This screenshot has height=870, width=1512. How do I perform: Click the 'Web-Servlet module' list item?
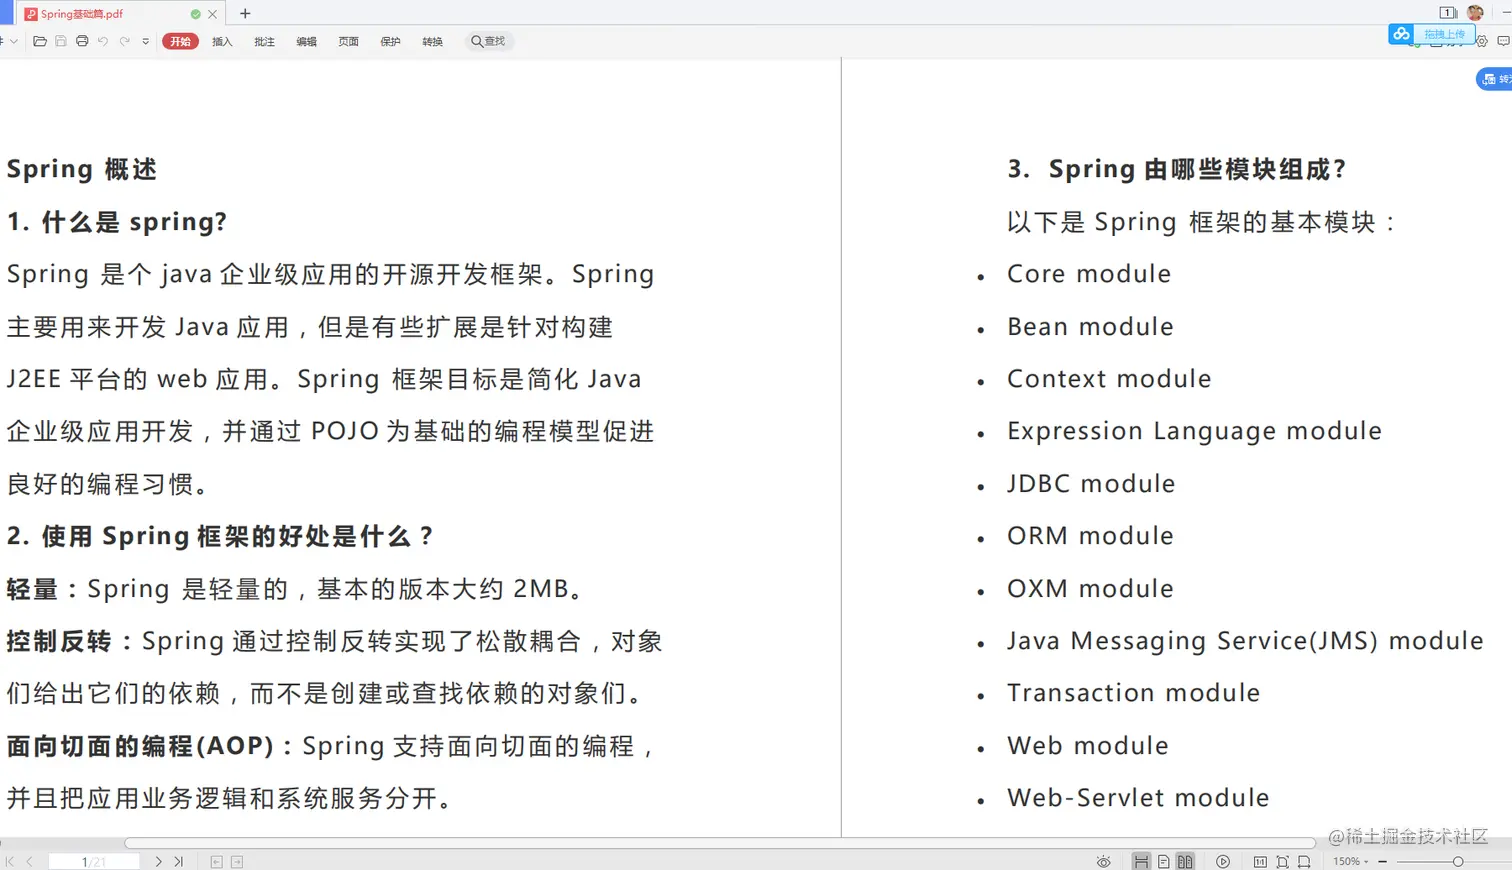pos(1138,798)
